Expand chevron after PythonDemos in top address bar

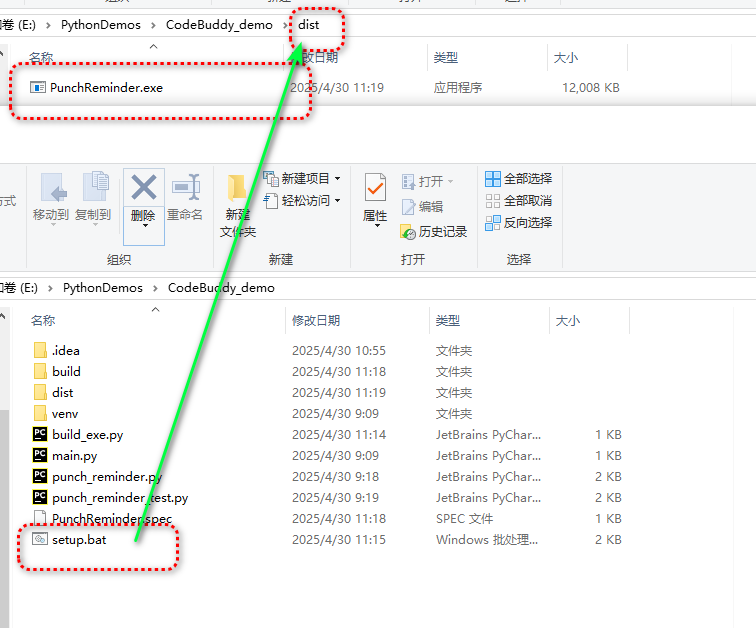click(x=153, y=25)
